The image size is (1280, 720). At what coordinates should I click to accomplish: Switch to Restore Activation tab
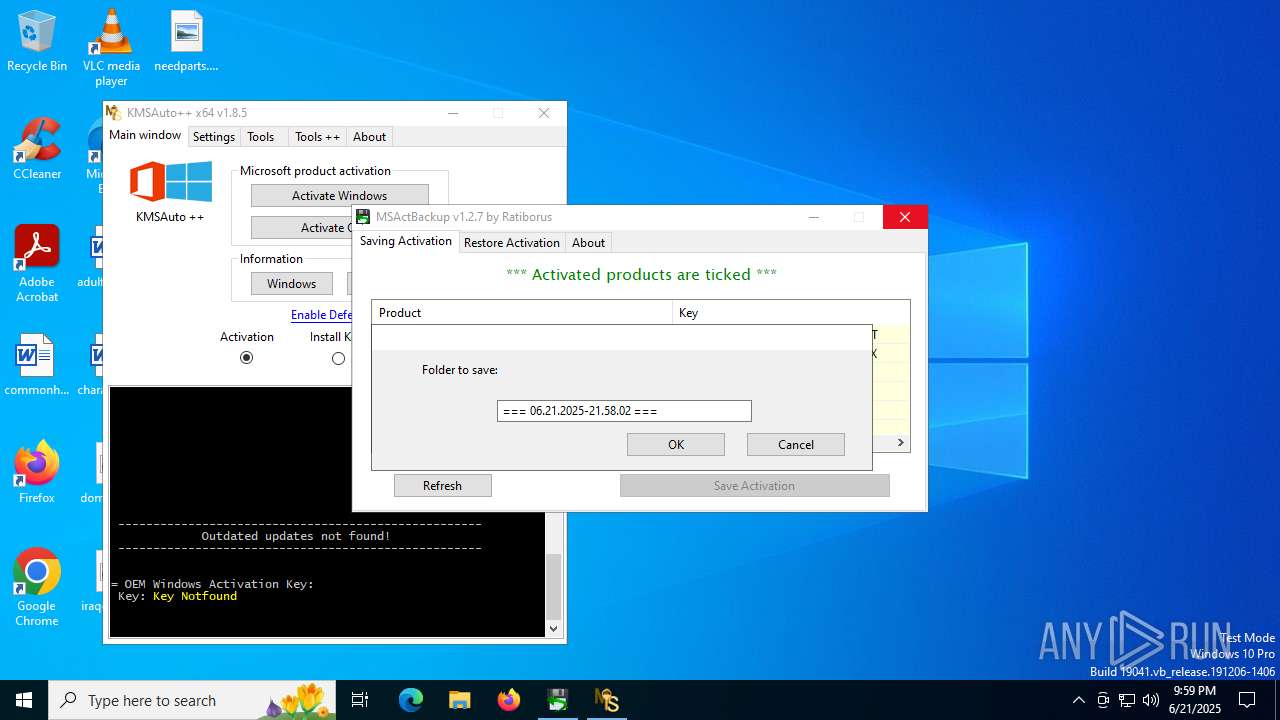(512, 243)
